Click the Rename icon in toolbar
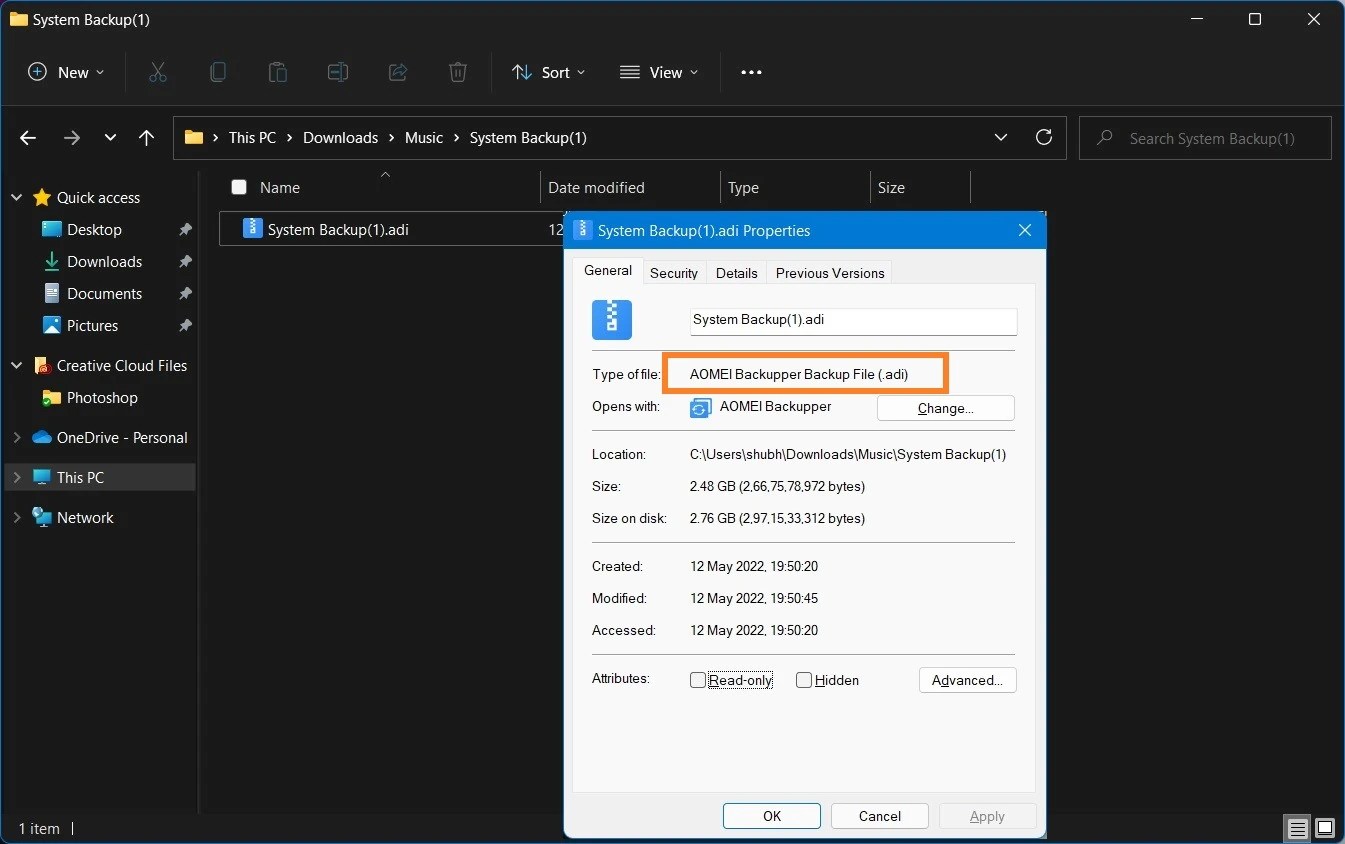 (x=338, y=72)
